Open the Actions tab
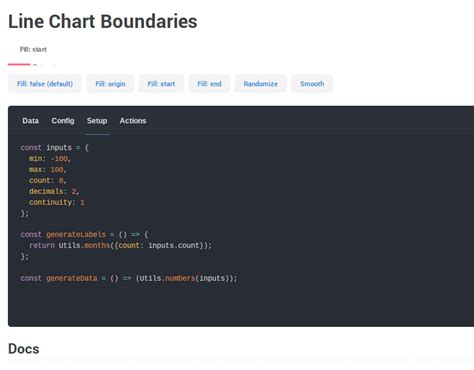The height and width of the screenshot is (370, 474). pyautogui.click(x=133, y=121)
